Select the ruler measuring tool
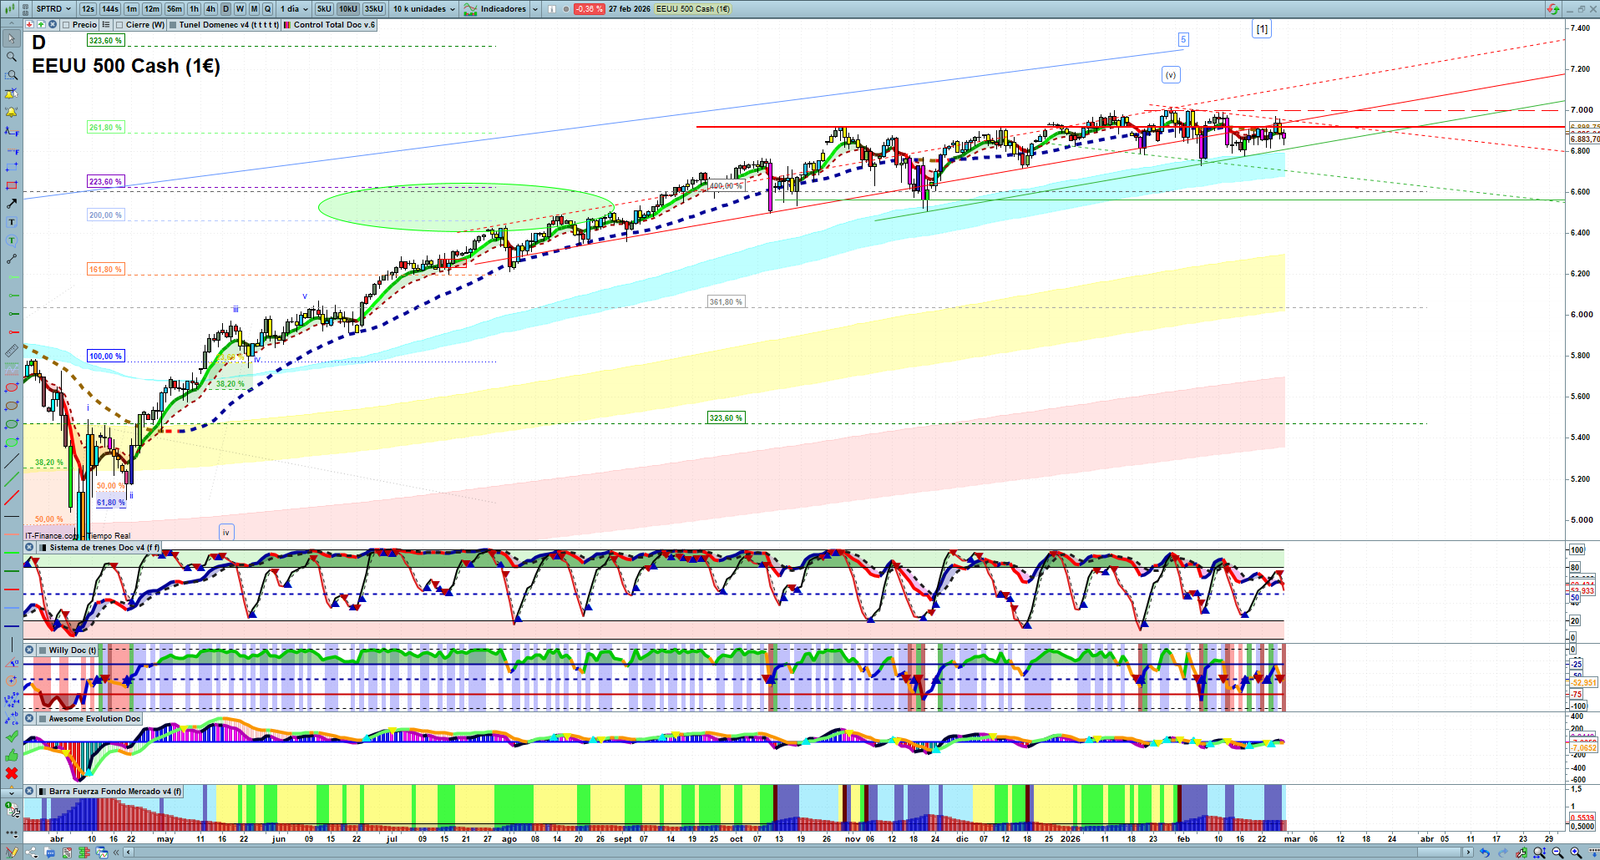The image size is (1600, 860). point(11,351)
